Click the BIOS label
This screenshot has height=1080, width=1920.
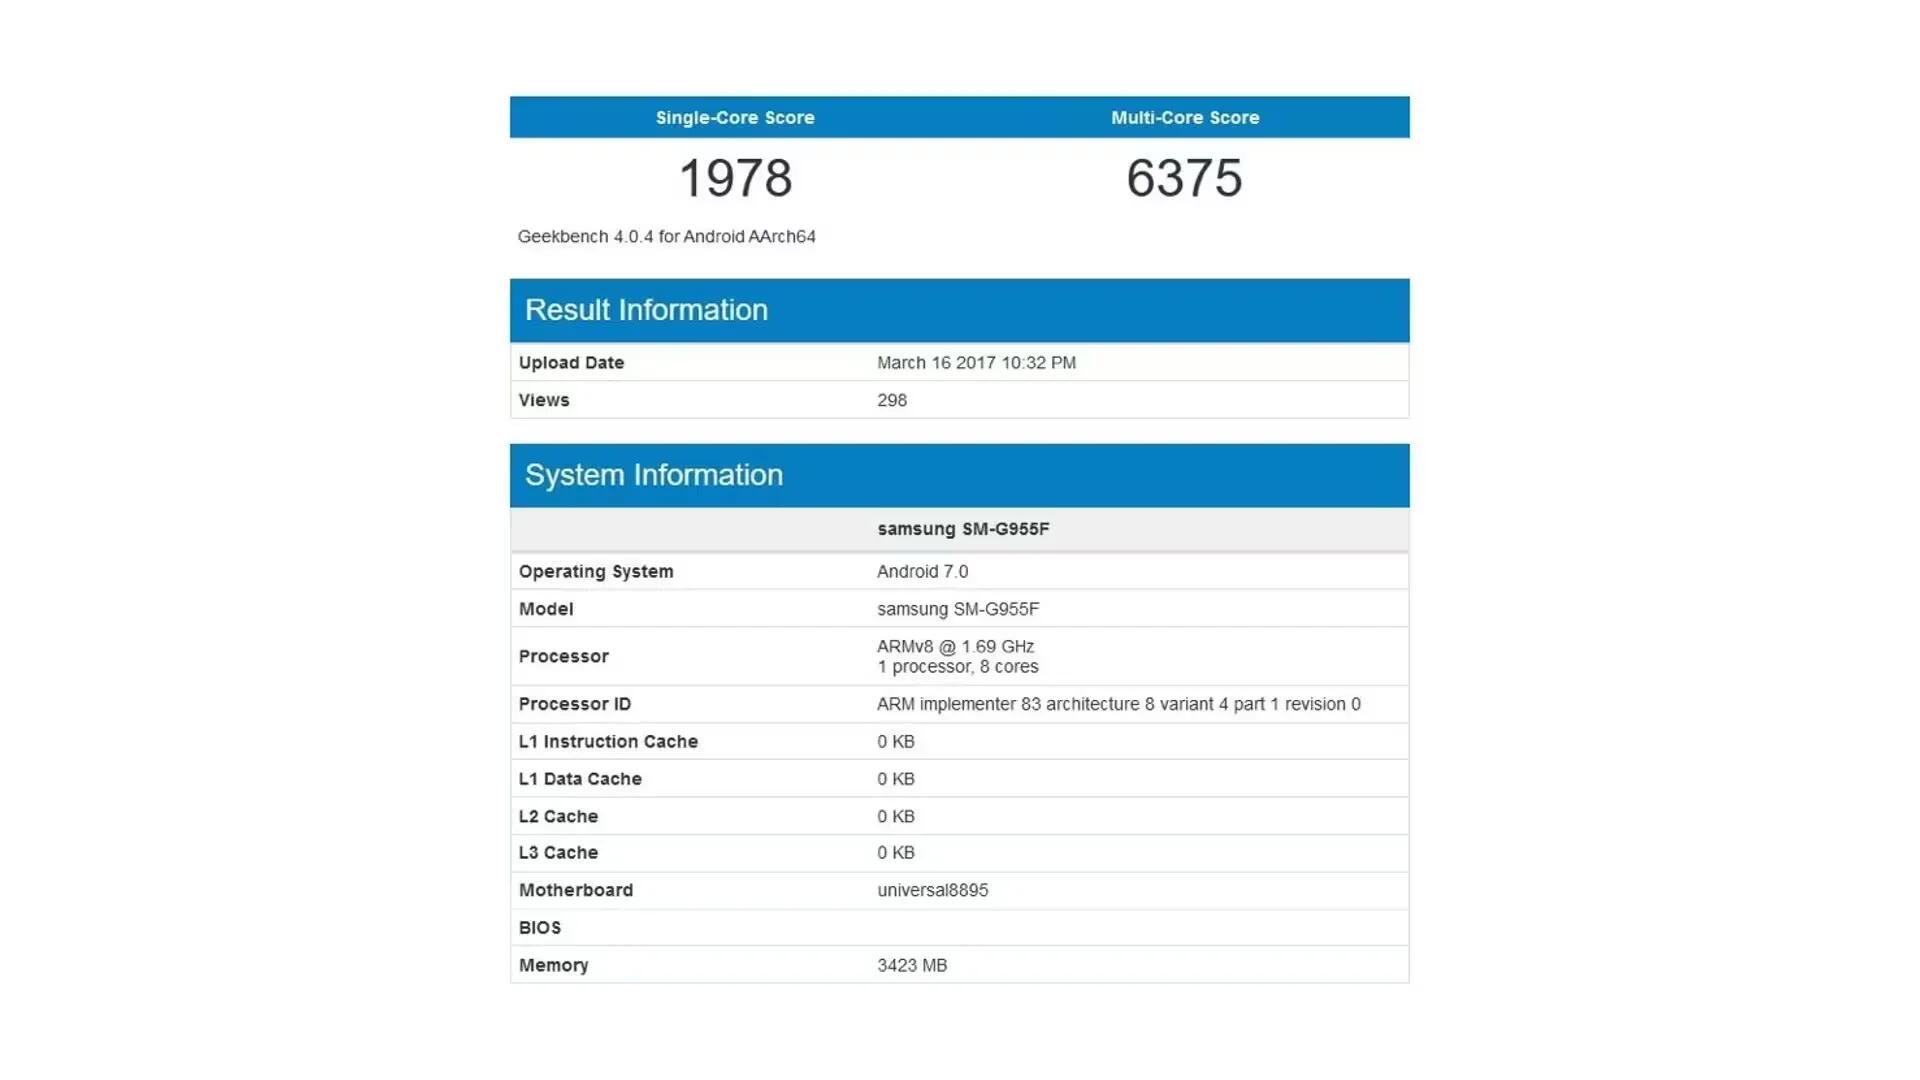coord(539,928)
